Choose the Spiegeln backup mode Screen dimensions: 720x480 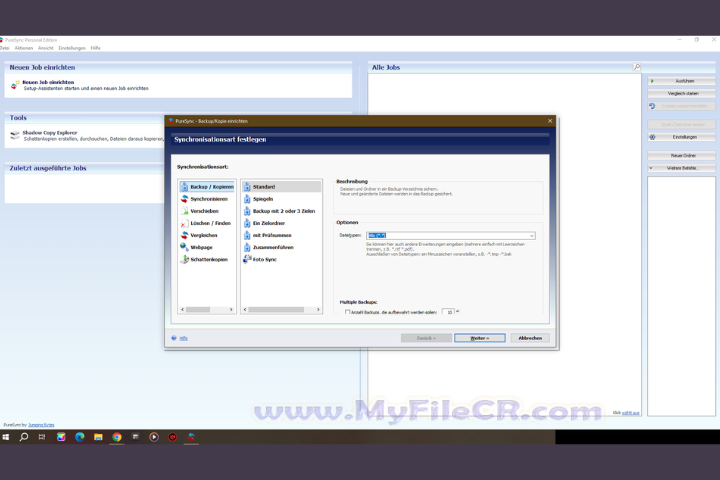tap(258, 199)
